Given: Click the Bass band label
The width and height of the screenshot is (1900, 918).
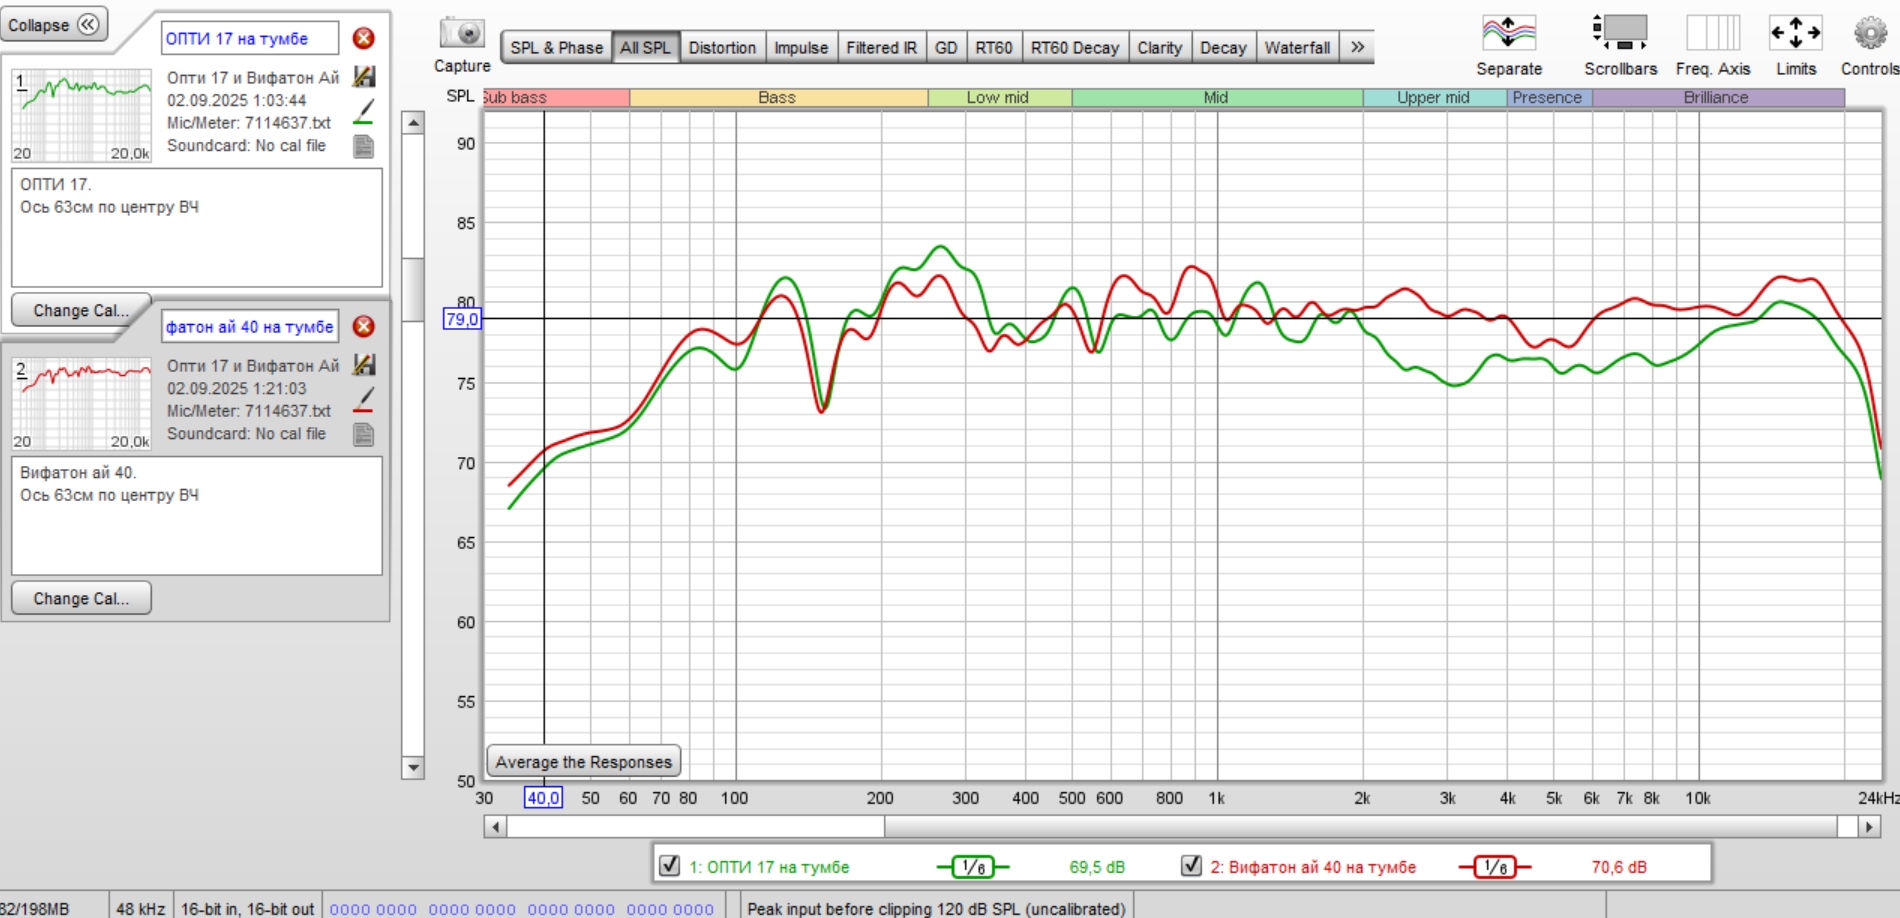Looking at the screenshot, I should 778,97.
